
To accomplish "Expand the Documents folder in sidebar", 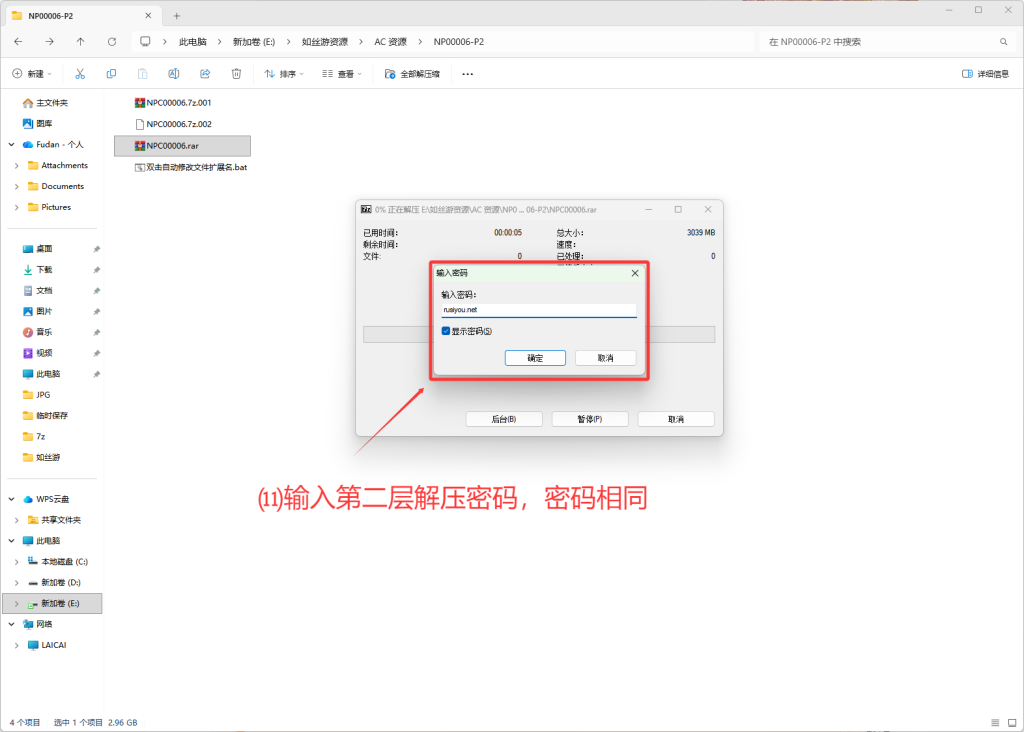I will [17, 187].
